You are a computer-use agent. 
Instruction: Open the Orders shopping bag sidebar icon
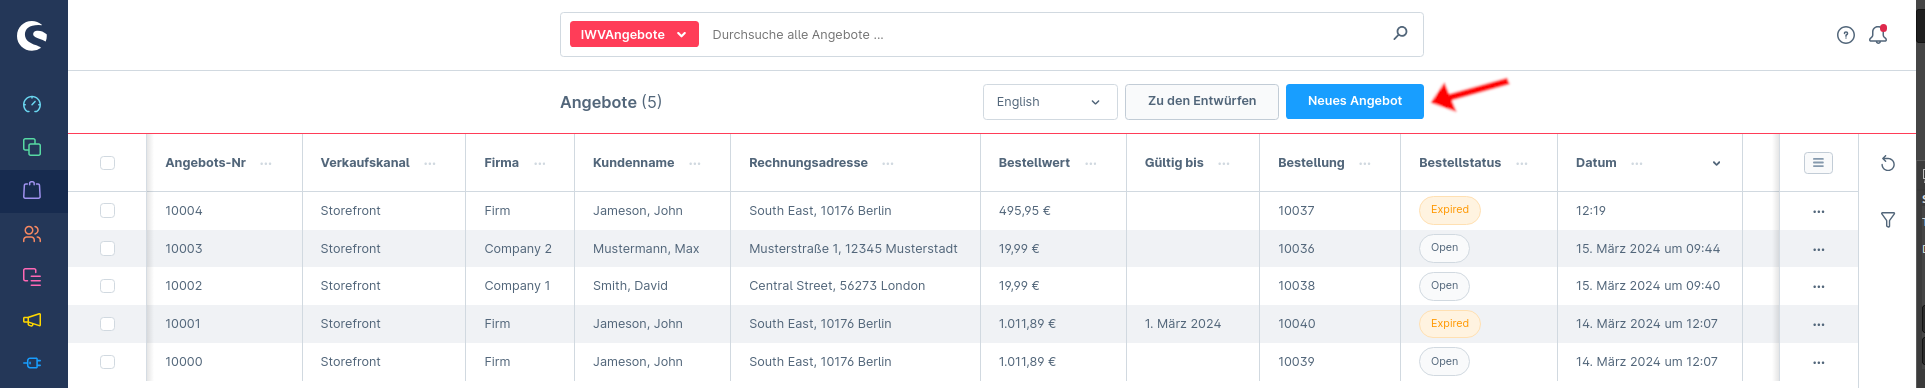click(x=32, y=190)
